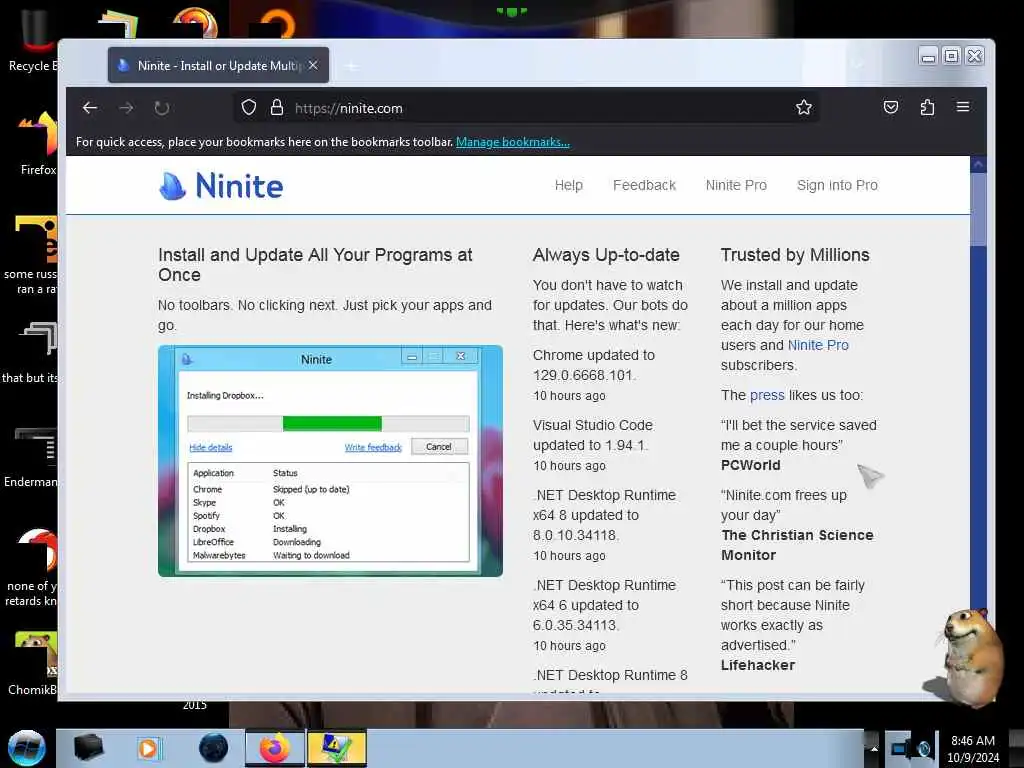The image size is (1024, 768).
Task: Click 'Visual Studio Code updated to 1.94.1.' text
Action: 592,435
